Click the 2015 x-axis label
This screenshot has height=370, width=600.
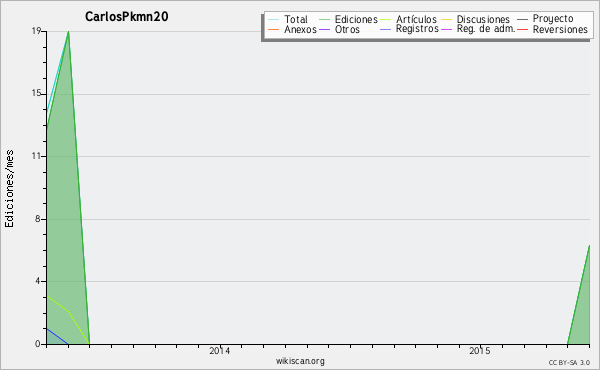point(480,350)
